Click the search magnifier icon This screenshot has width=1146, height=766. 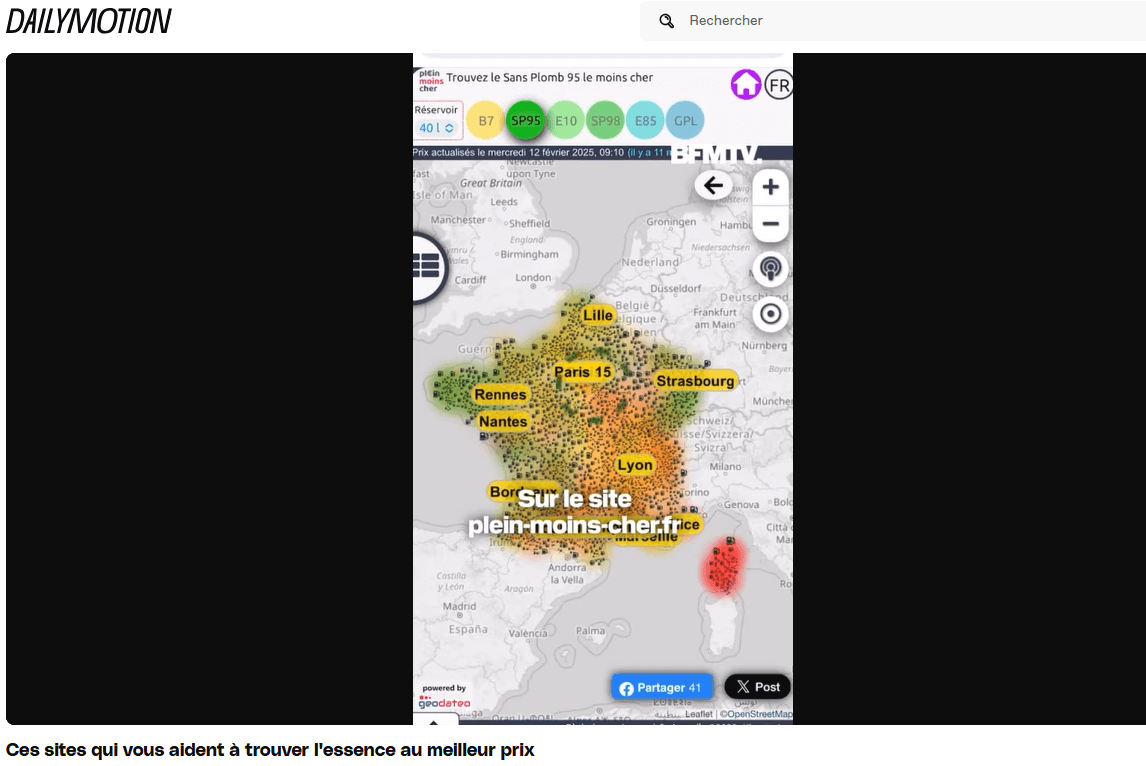click(x=667, y=21)
